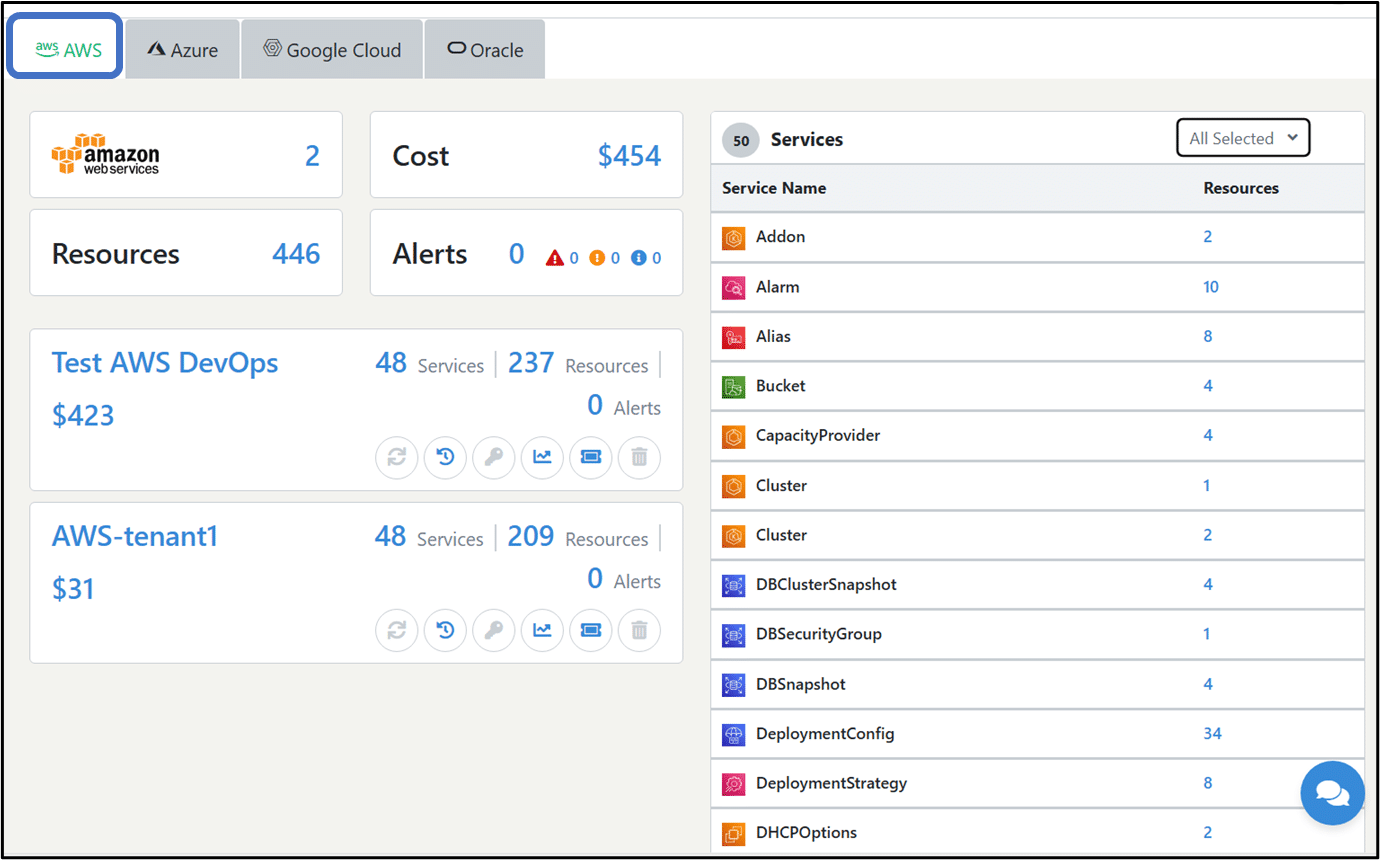Screen dimensions: 1380x860
Task: Select the Cluster row with 1 resource
Action: 1037,486
